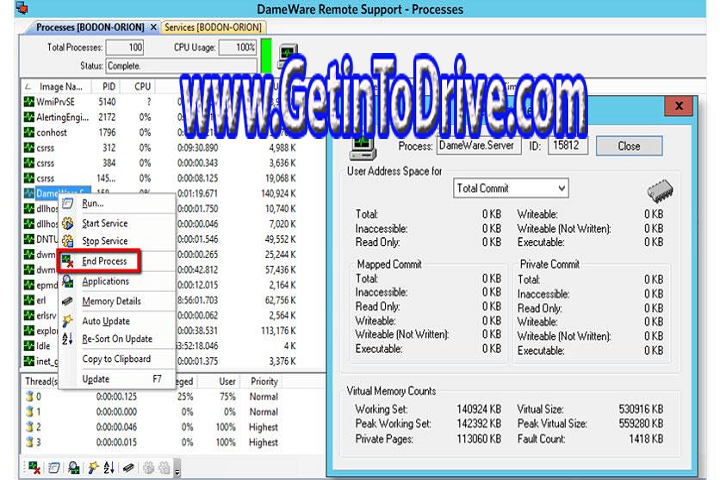Click the thread icon for thread 0
The image size is (720, 480).
(x=30, y=396)
